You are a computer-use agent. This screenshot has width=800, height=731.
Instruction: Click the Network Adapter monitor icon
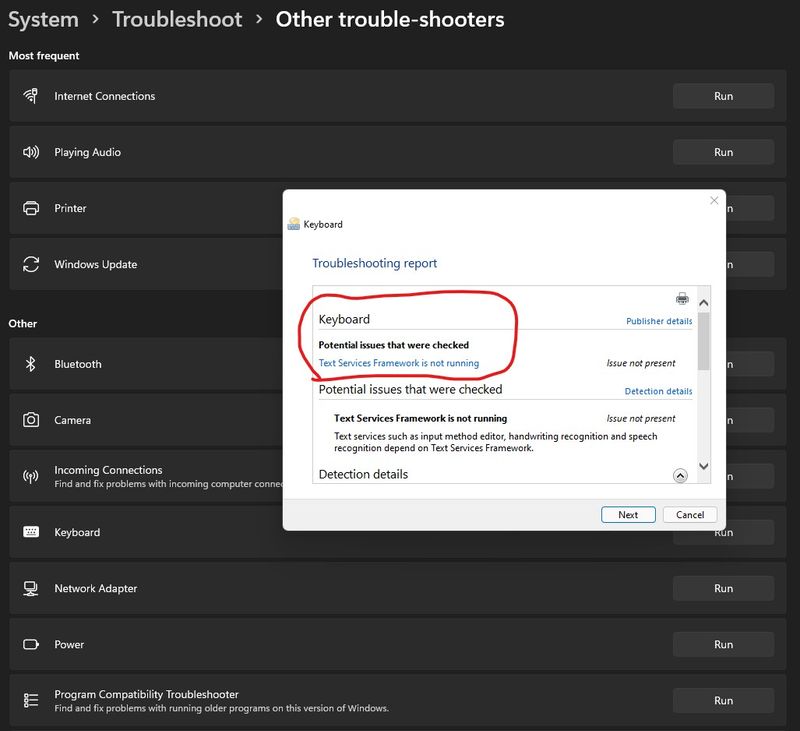coord(31,588)
